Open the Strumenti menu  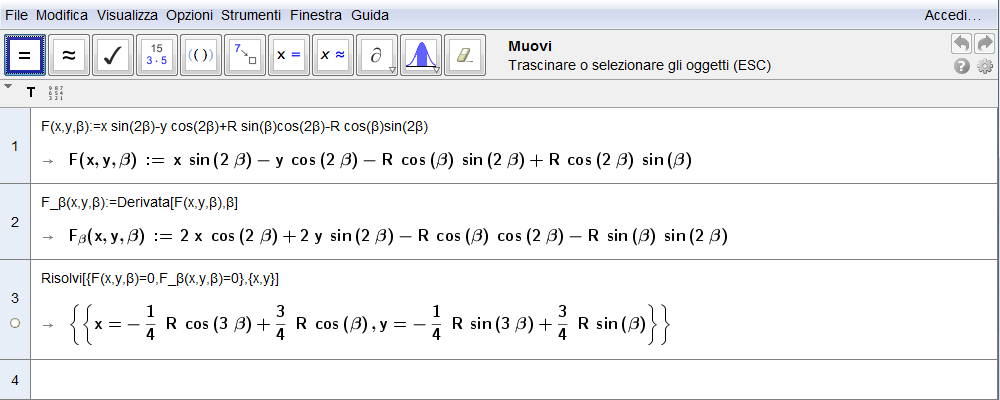point(252,16)
